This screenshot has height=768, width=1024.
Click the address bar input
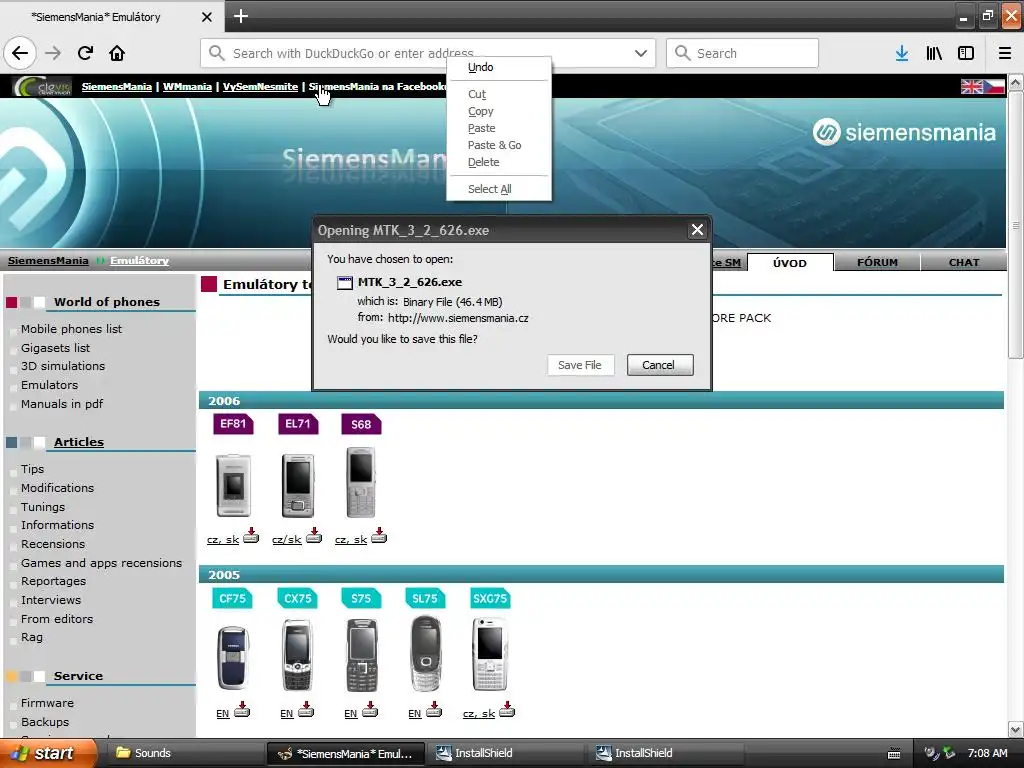428,53
